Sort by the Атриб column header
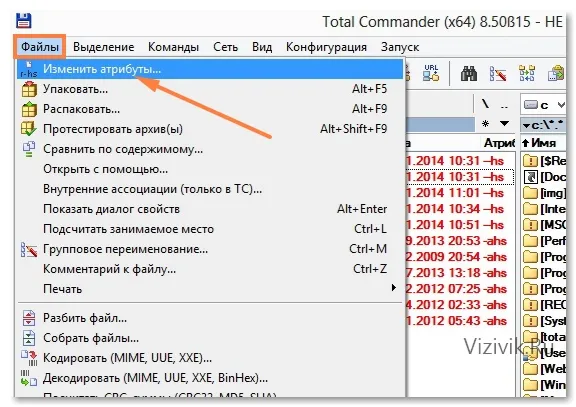576x407 pixels. coord(499,143)
